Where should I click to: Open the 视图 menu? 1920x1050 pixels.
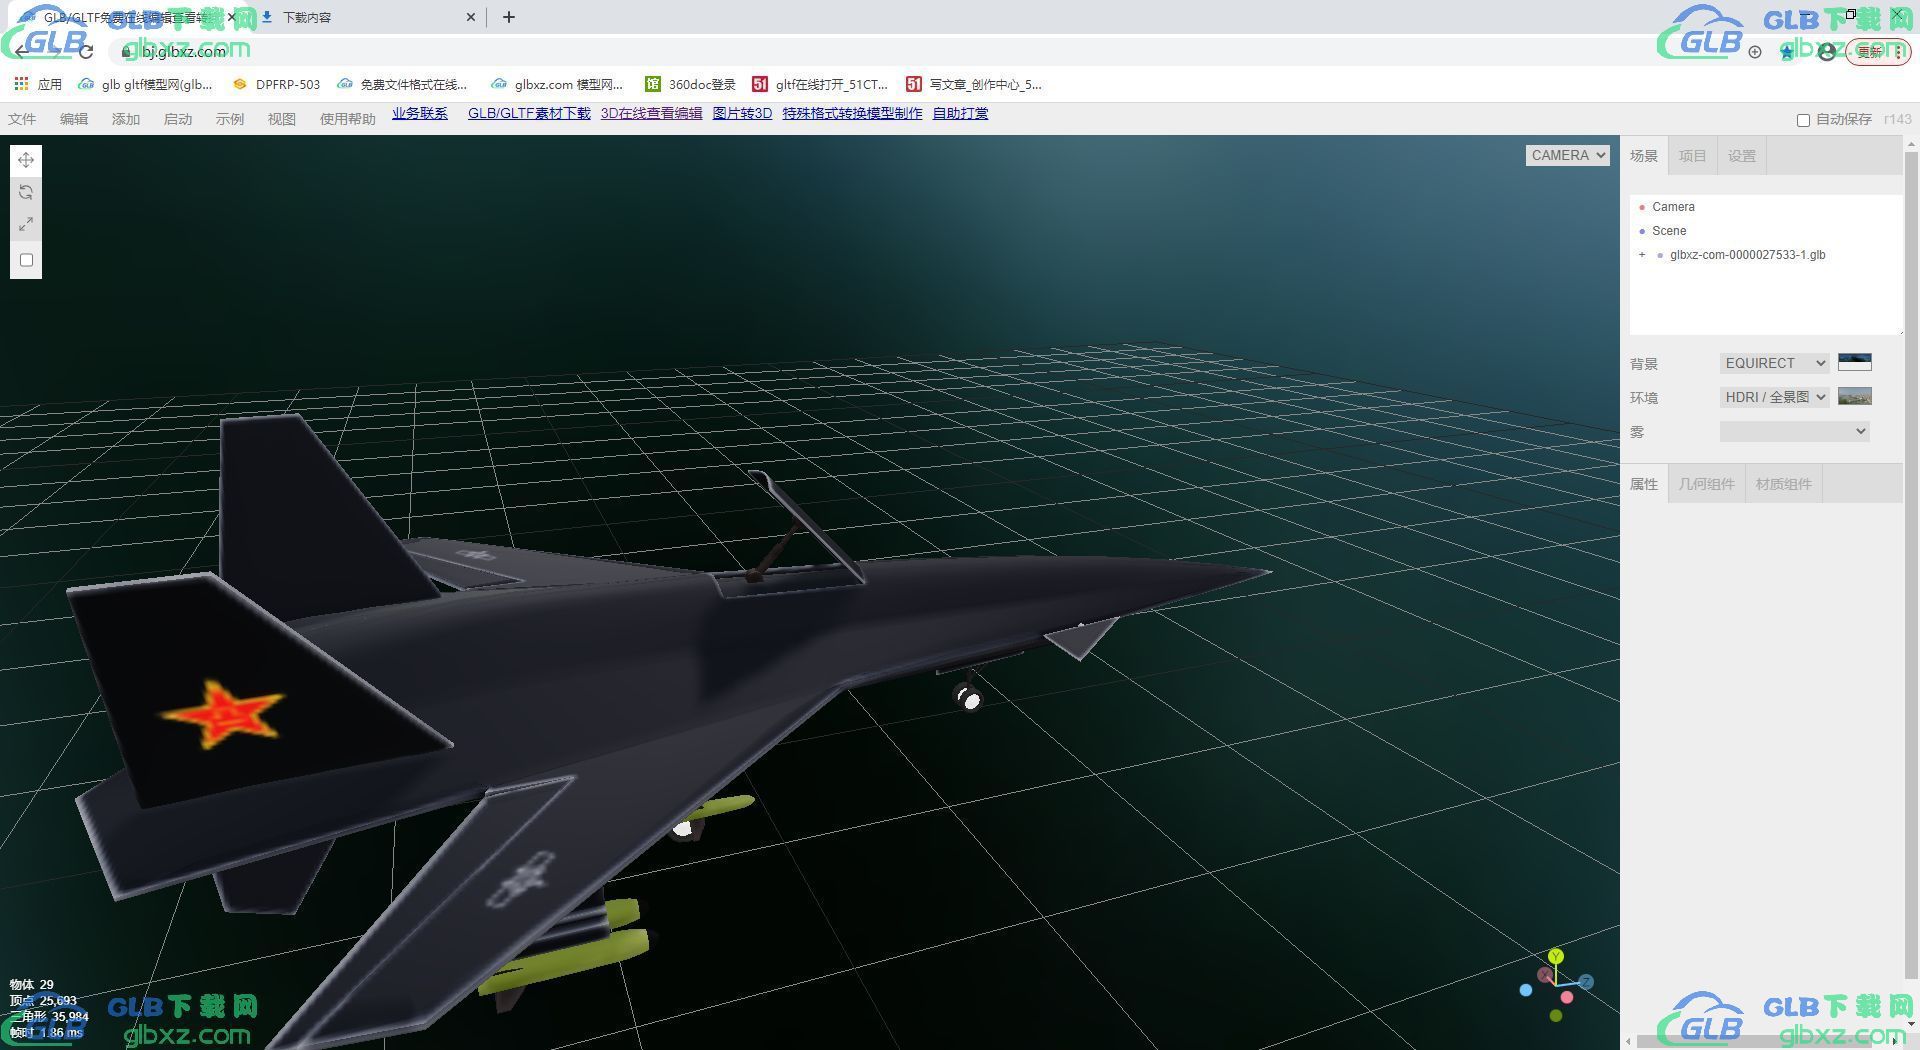(x=282, y=119)
